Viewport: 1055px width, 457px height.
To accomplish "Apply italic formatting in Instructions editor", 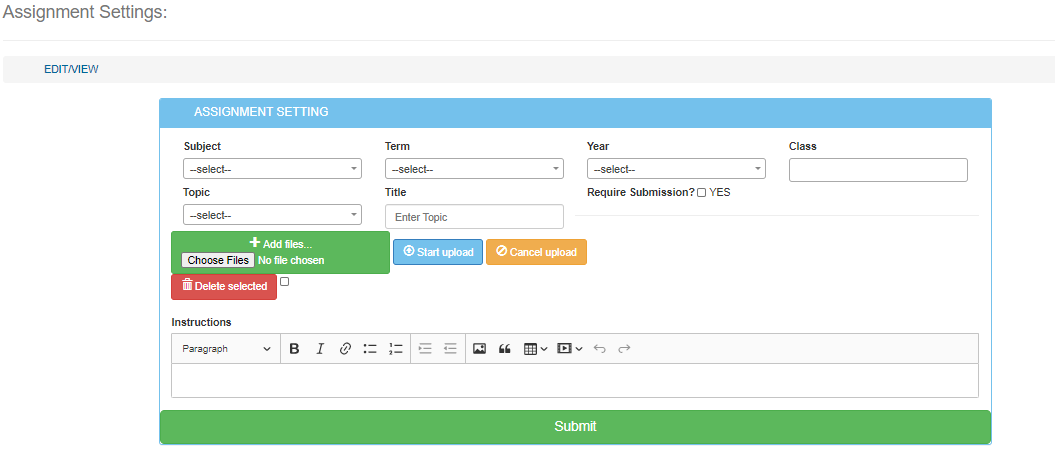I will coord(320,349).
